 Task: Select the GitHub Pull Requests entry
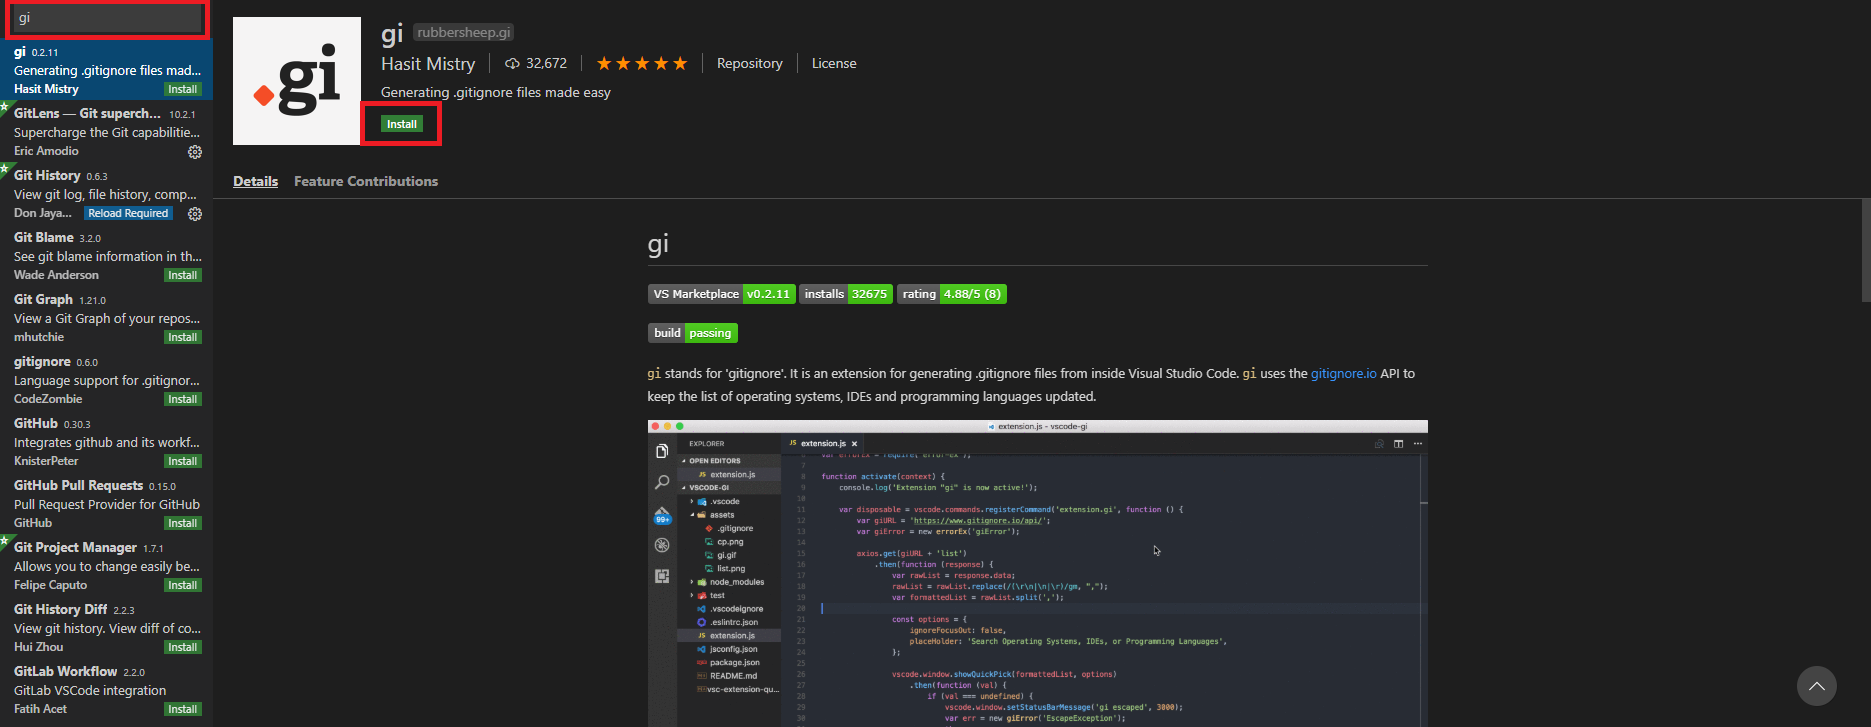106,504
